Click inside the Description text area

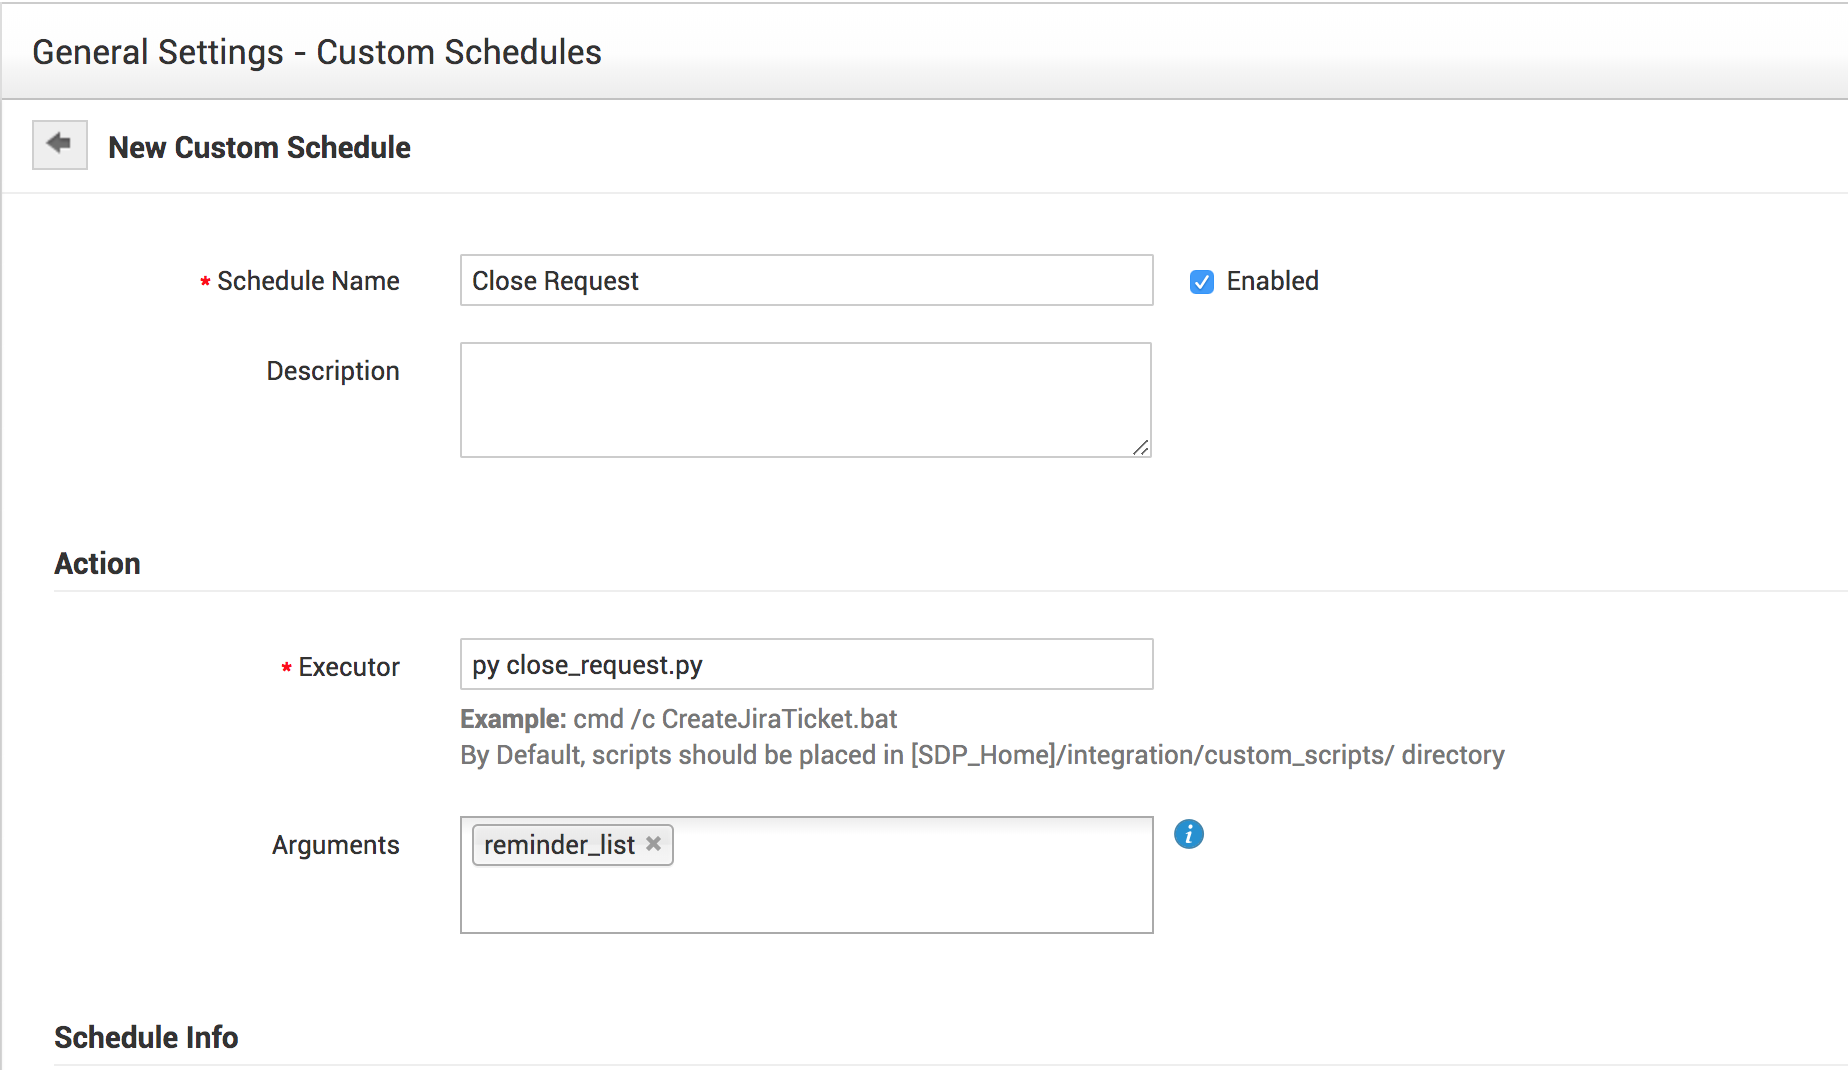click(x=806, y=400)
